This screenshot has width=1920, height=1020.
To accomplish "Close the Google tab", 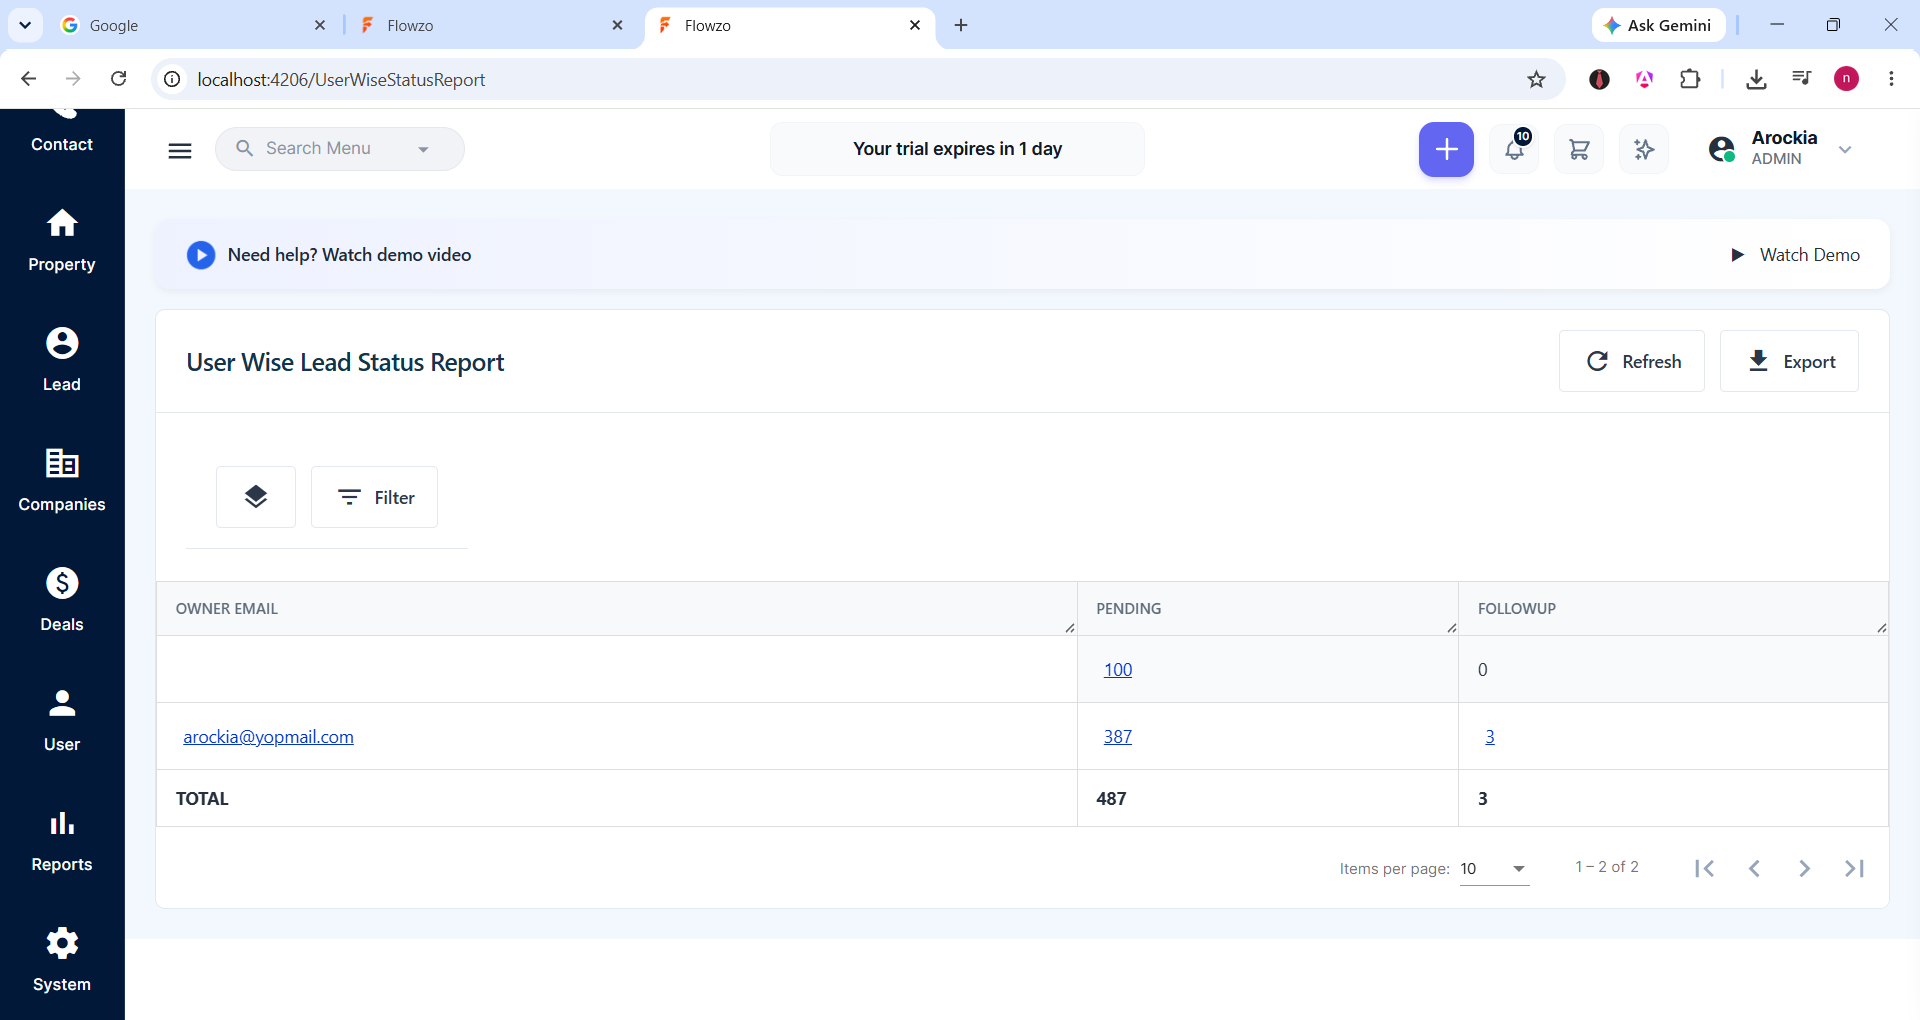I will coord(320,25).
